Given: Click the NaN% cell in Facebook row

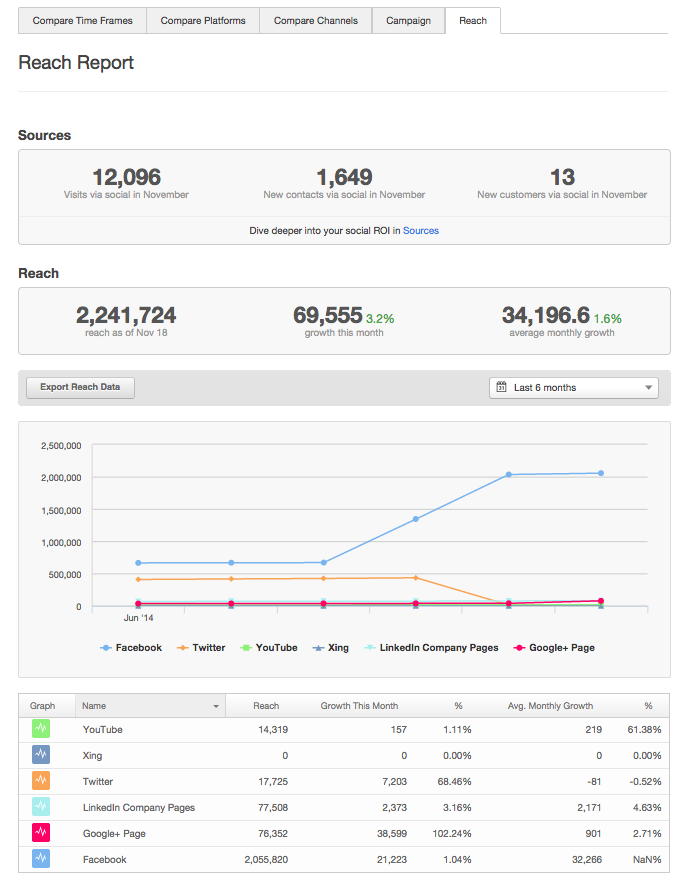Looking at the screenshot, I should [x=647, y=859].
